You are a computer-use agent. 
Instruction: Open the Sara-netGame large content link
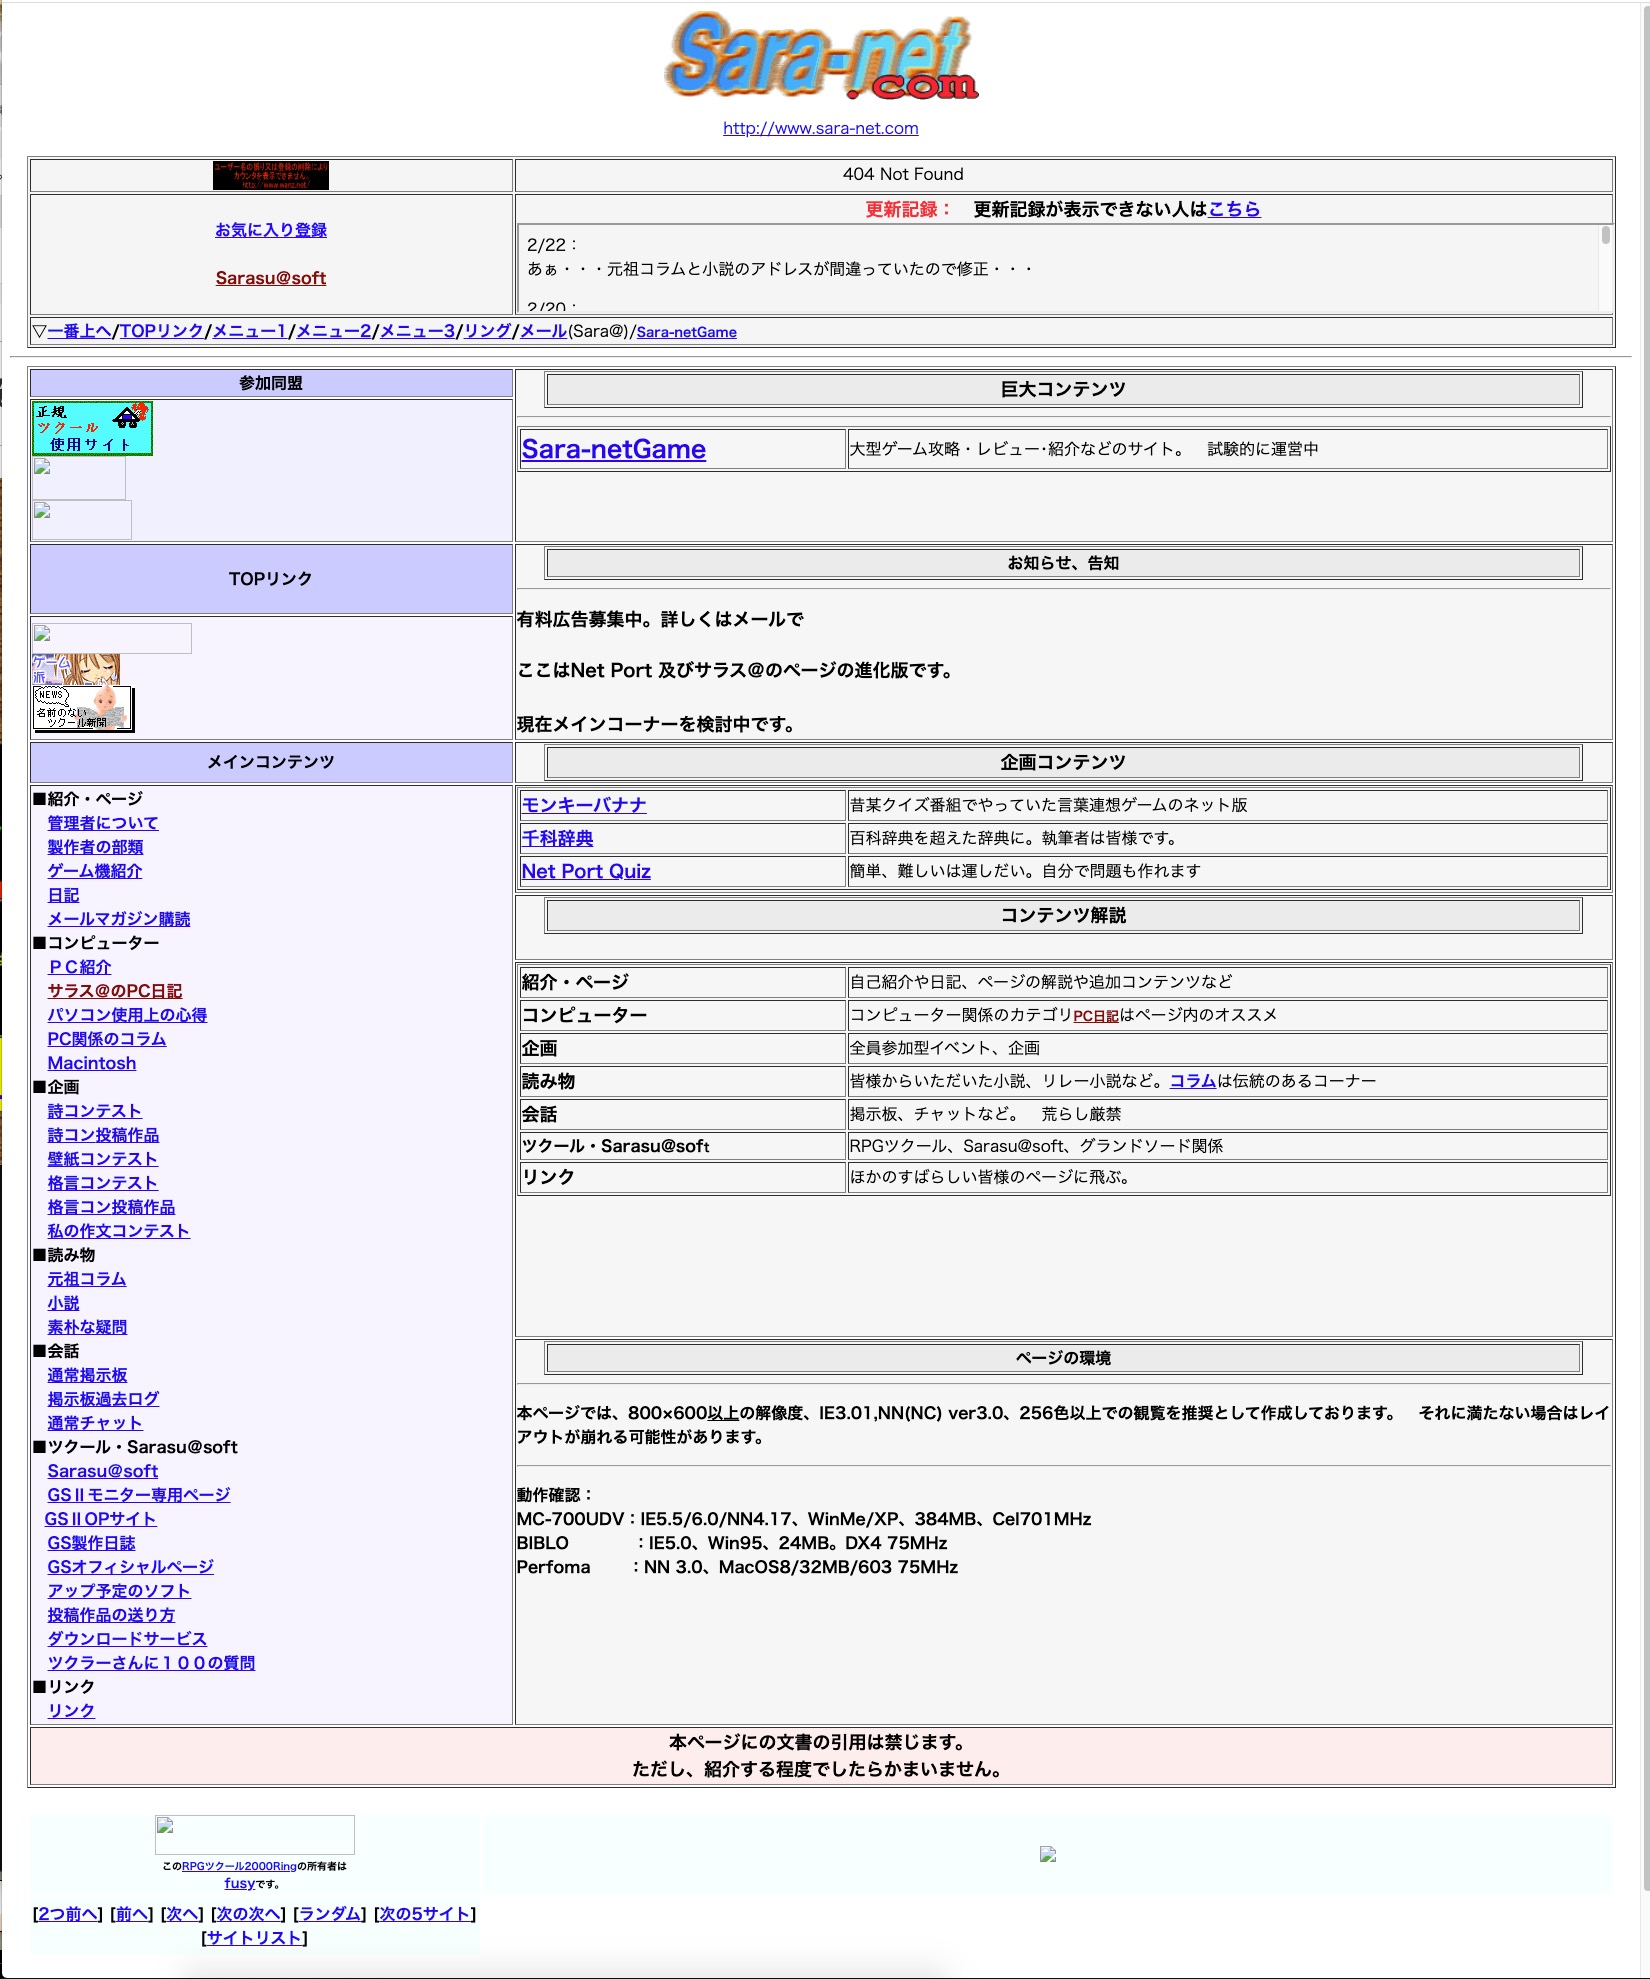coord(613,449)
